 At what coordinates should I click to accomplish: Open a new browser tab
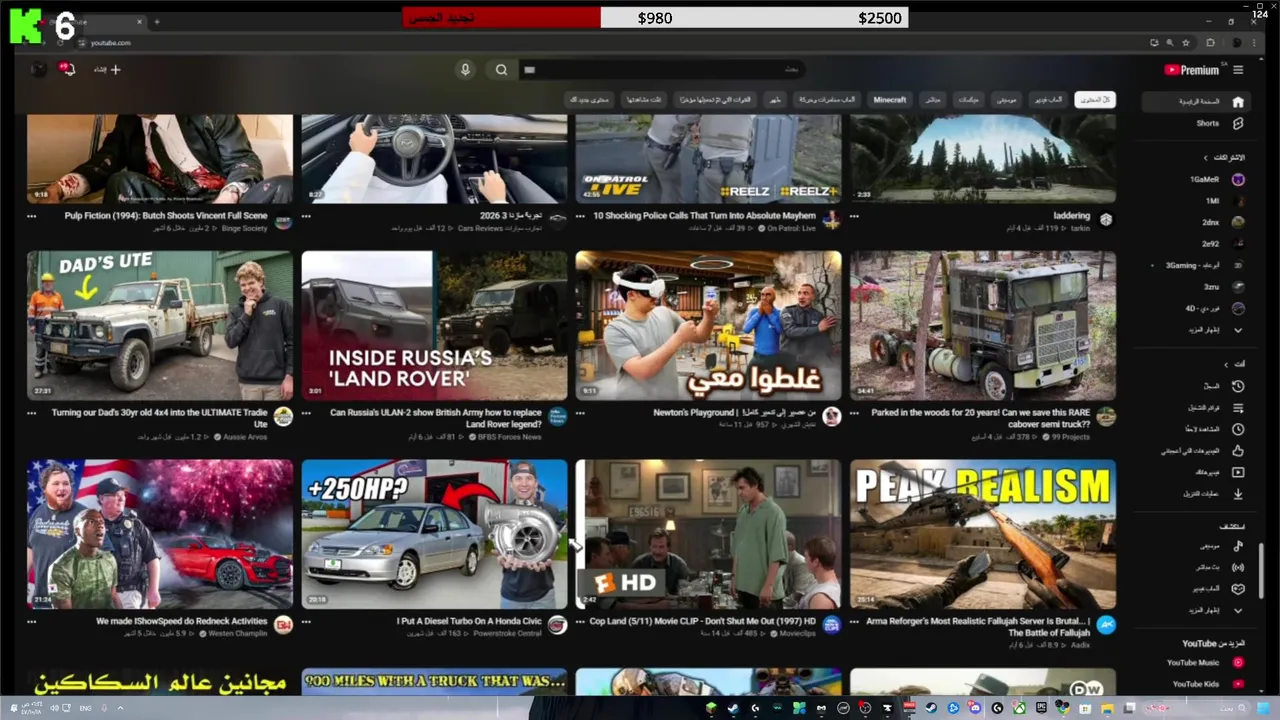coord(156,21)
